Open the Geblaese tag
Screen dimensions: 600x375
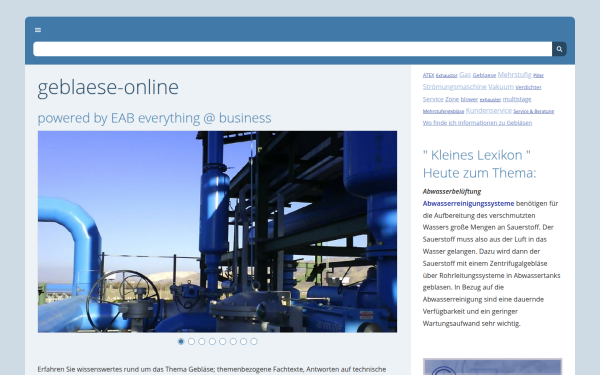pos(484,75)
